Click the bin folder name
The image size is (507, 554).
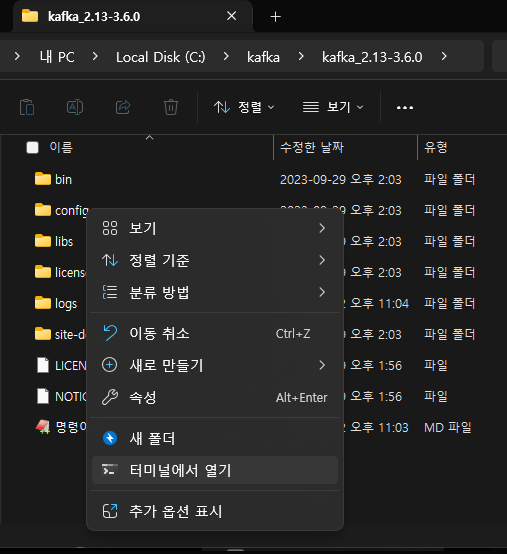point(64,179)
